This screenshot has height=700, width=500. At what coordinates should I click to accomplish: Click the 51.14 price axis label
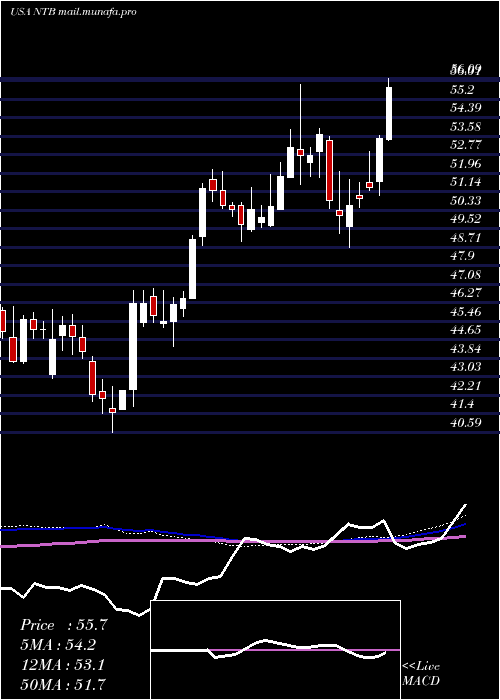pos(466,182)
